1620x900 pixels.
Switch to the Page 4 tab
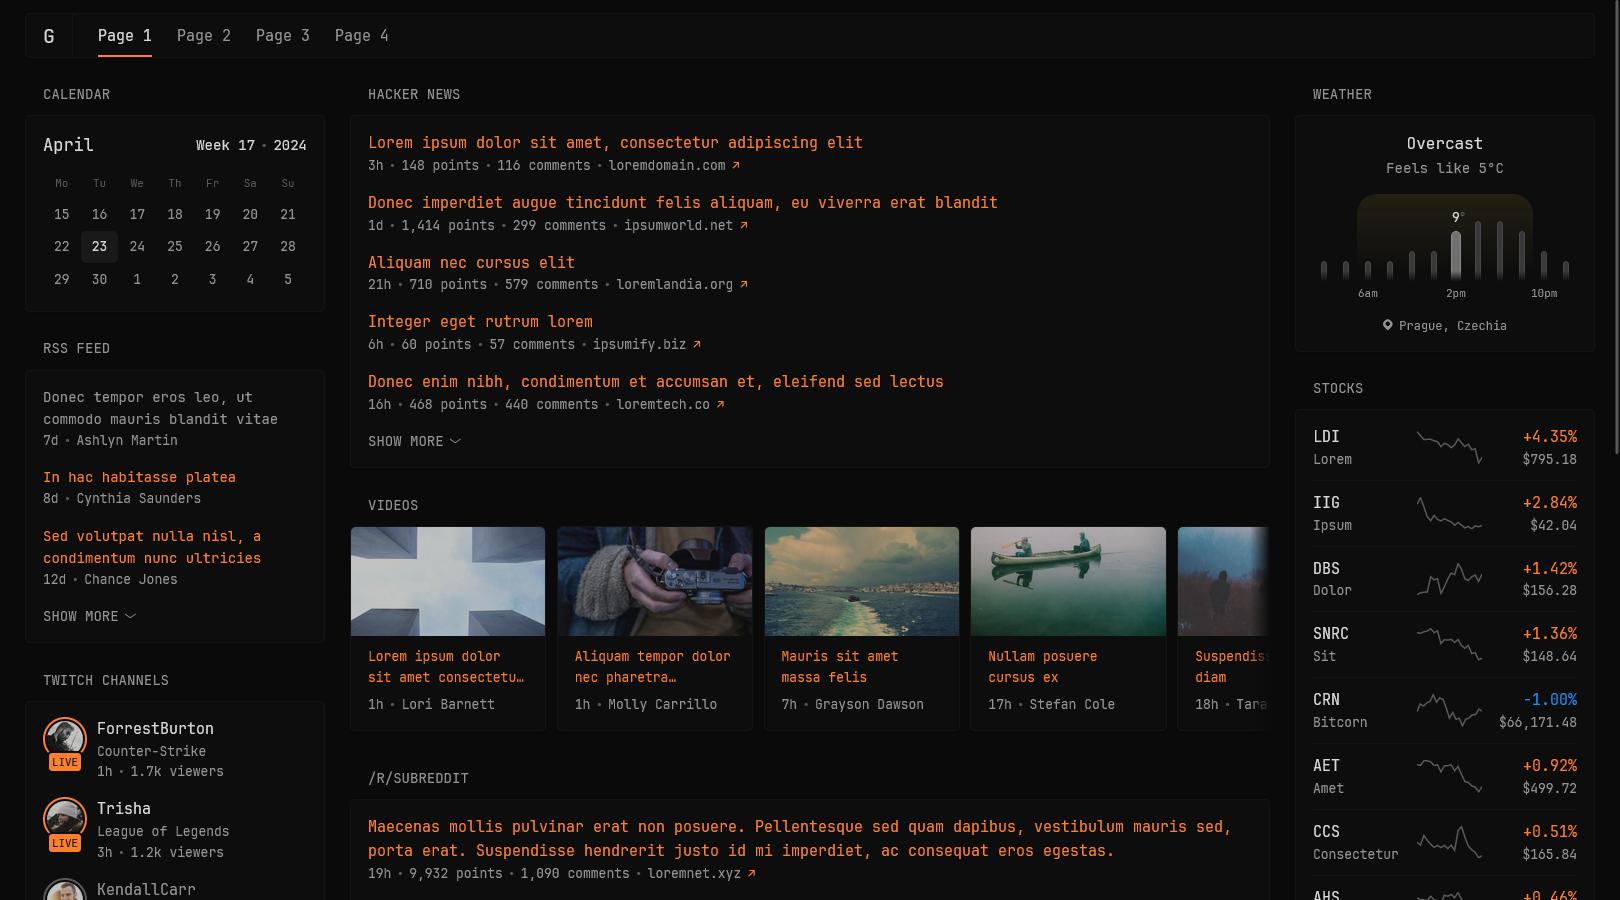tap(361, 35)
